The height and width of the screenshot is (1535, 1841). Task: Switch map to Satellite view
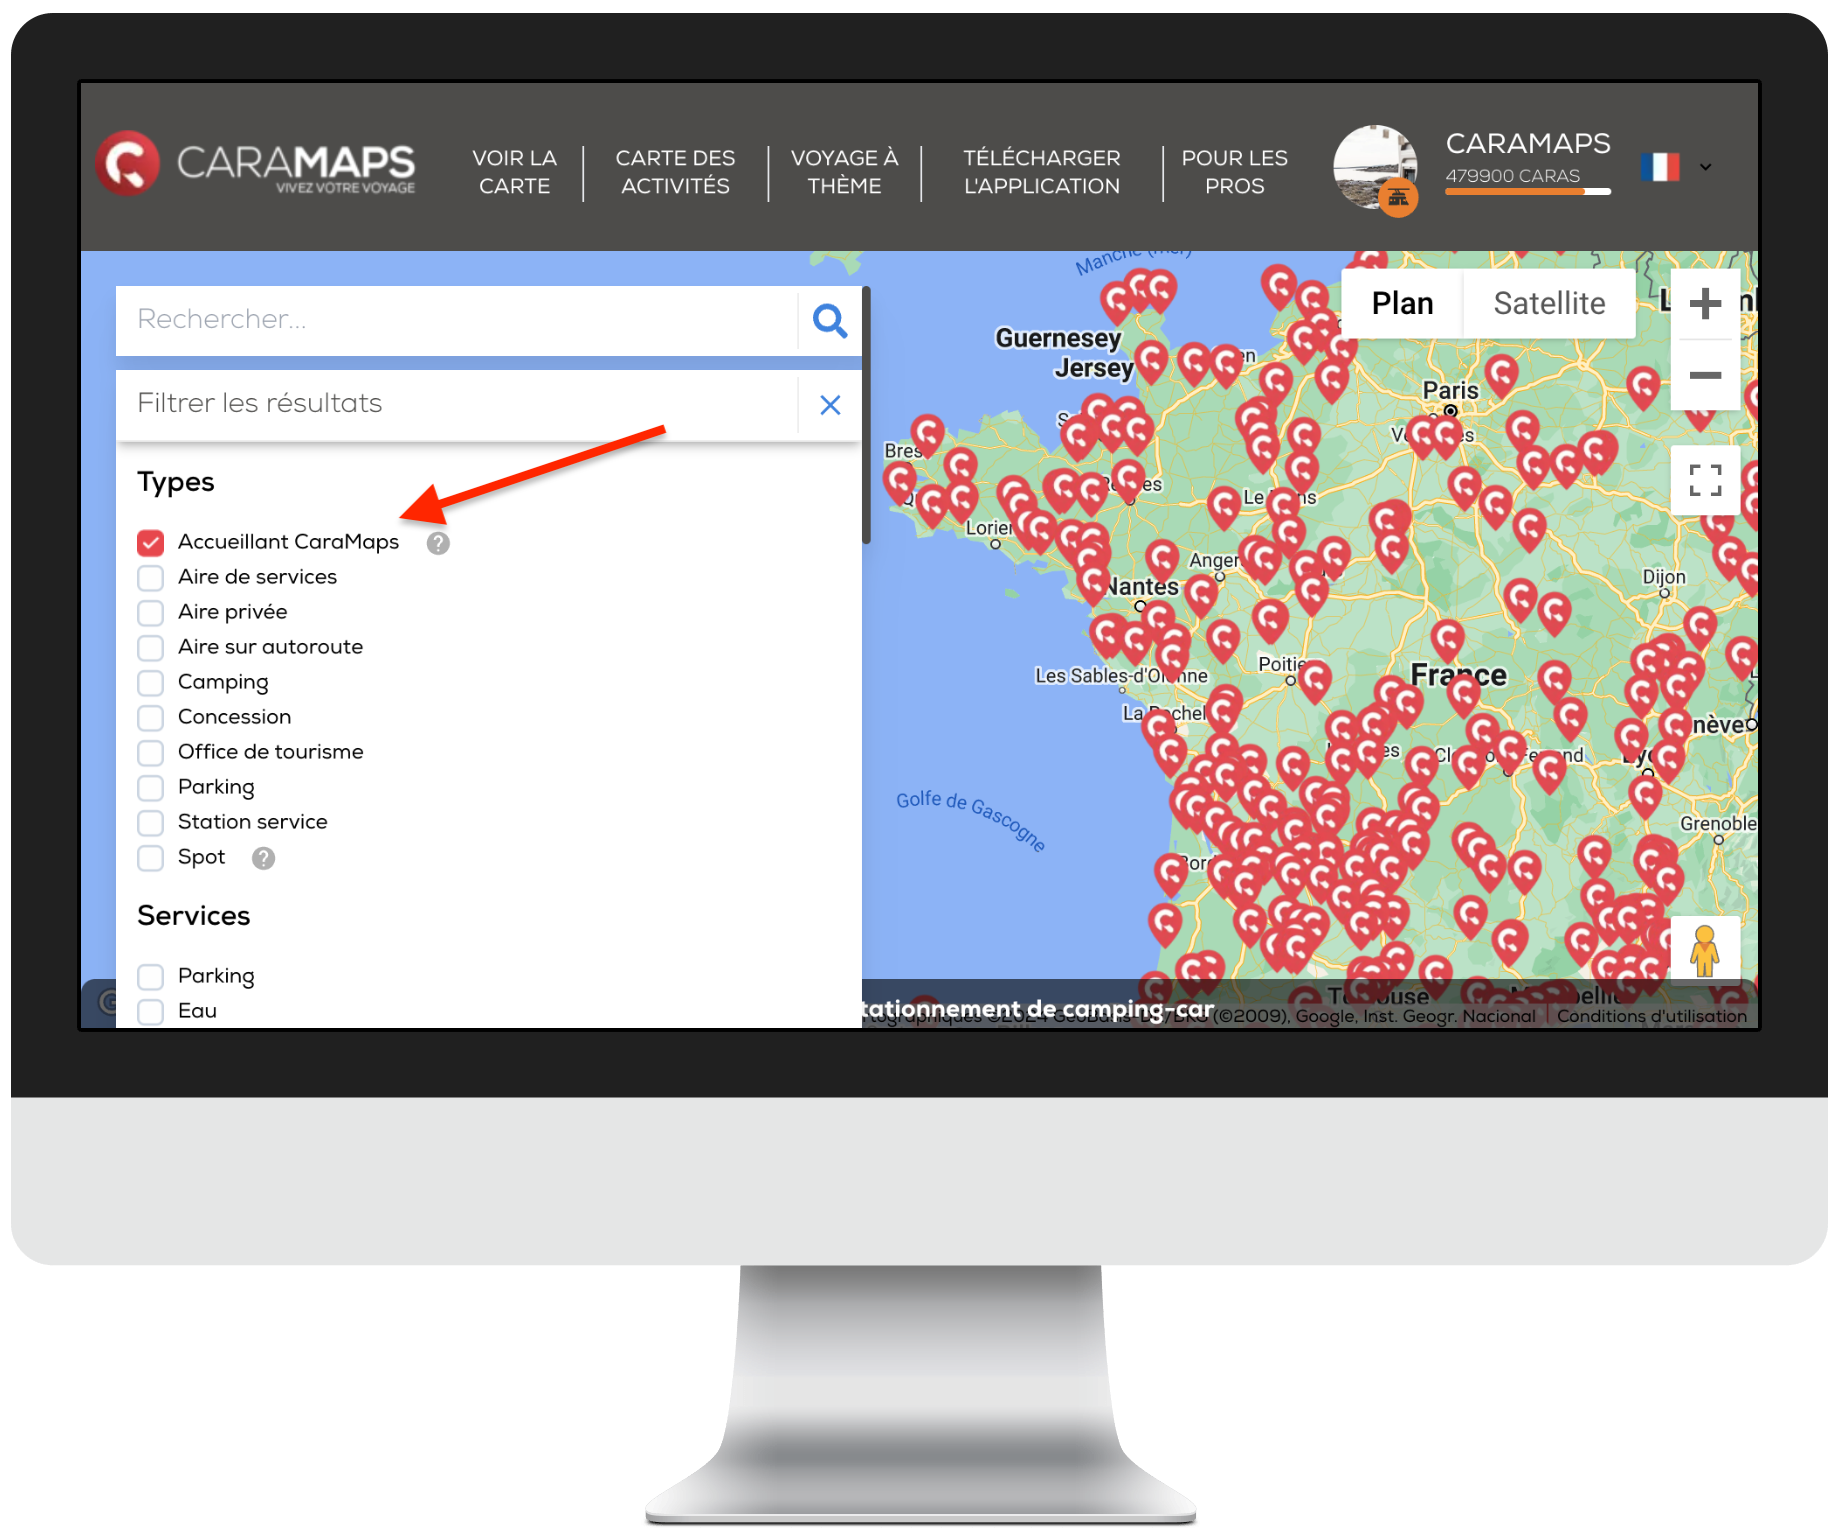pos(1549,303)
